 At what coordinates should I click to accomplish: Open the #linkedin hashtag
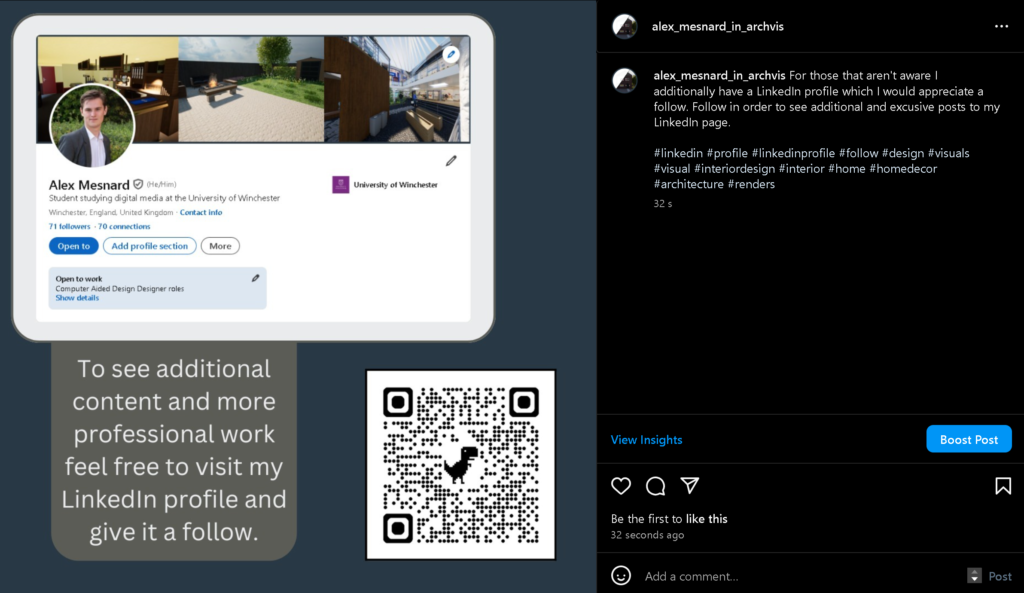point(678,153)
